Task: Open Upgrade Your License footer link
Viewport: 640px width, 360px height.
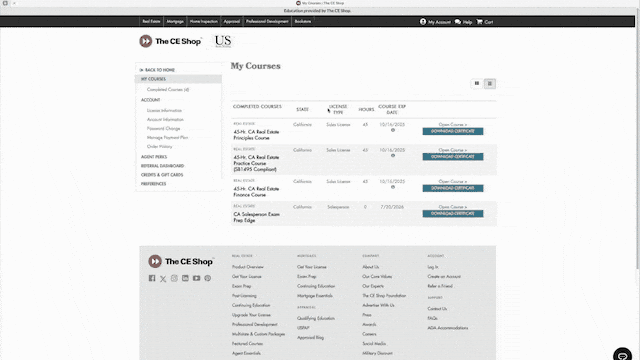Action: point(251,315)
